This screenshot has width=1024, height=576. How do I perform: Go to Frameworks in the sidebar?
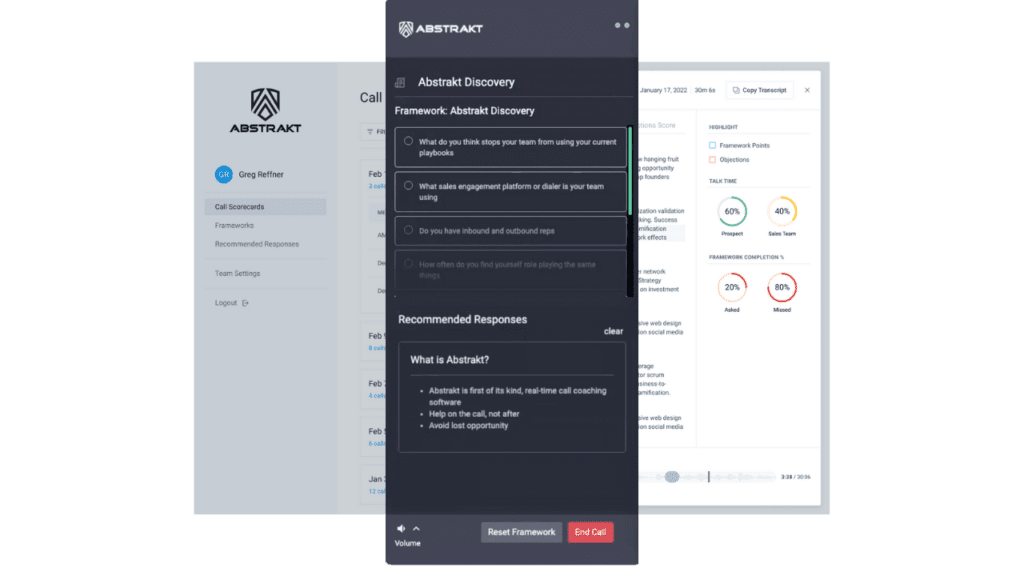click(x=234, y=225)
